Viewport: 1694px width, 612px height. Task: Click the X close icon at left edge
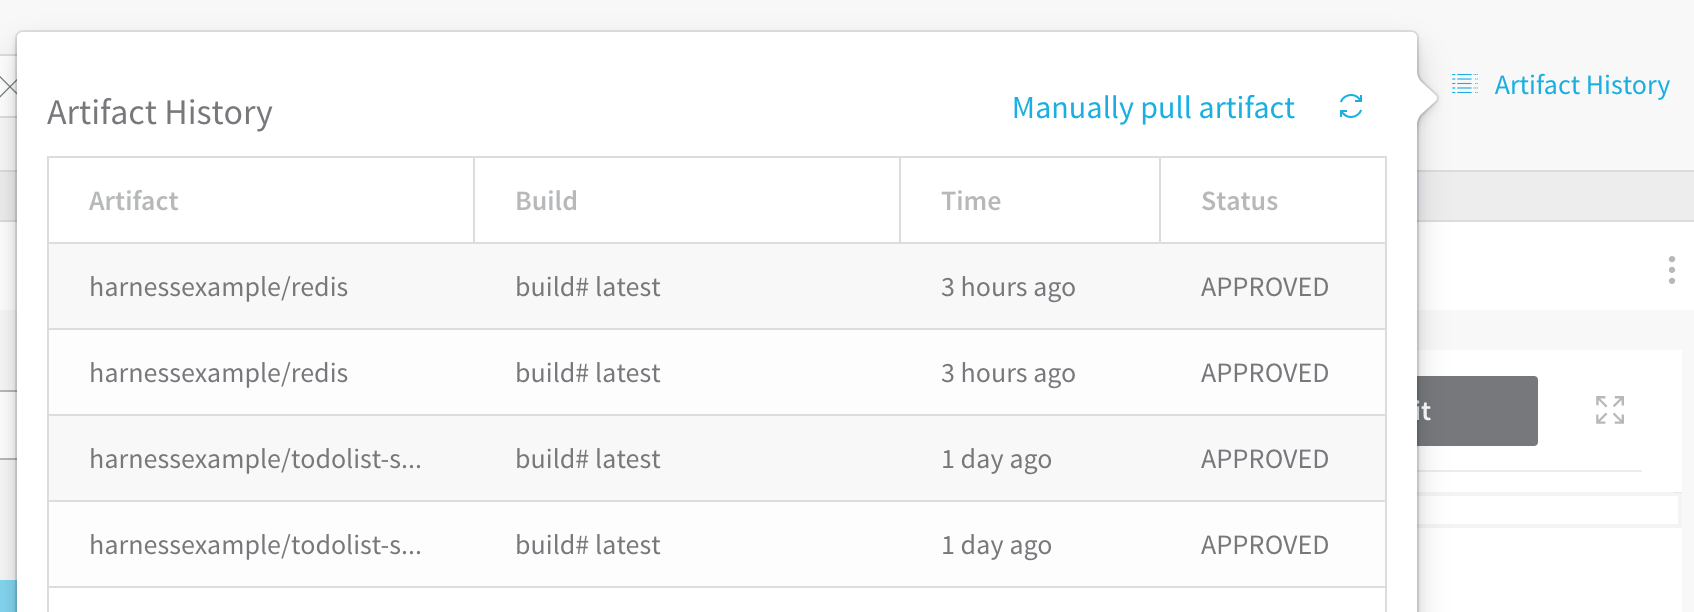click(x=8, y=87)
